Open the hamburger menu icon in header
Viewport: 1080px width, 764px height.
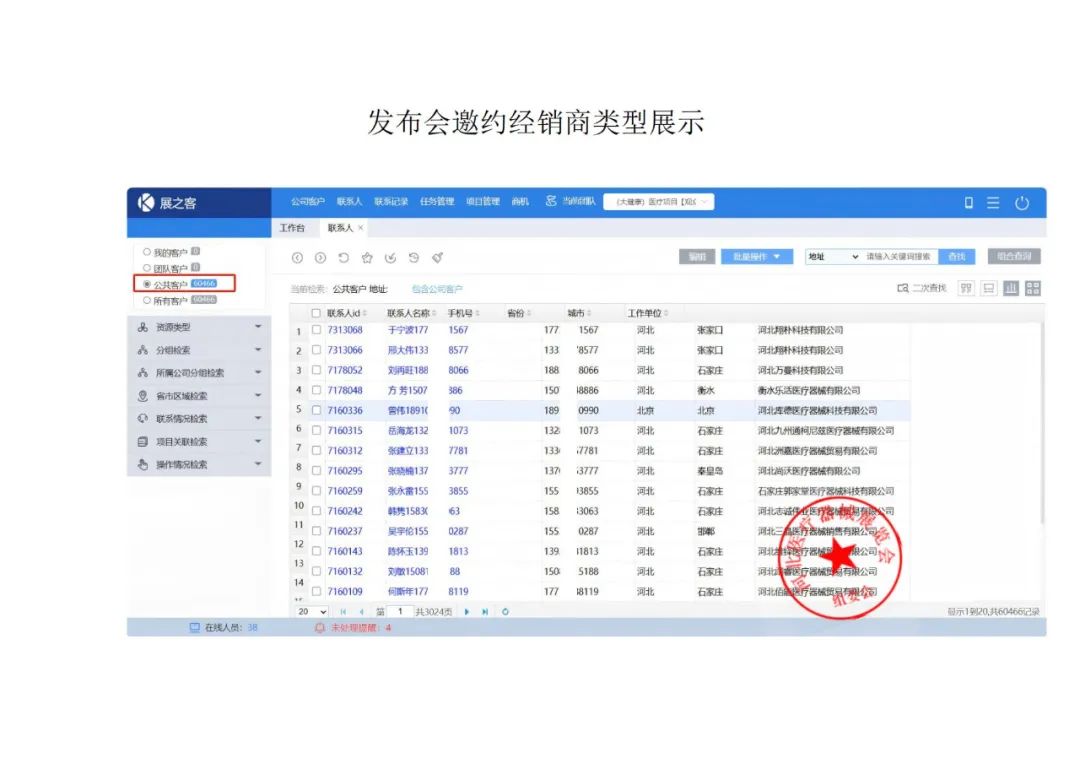point(993,203)
